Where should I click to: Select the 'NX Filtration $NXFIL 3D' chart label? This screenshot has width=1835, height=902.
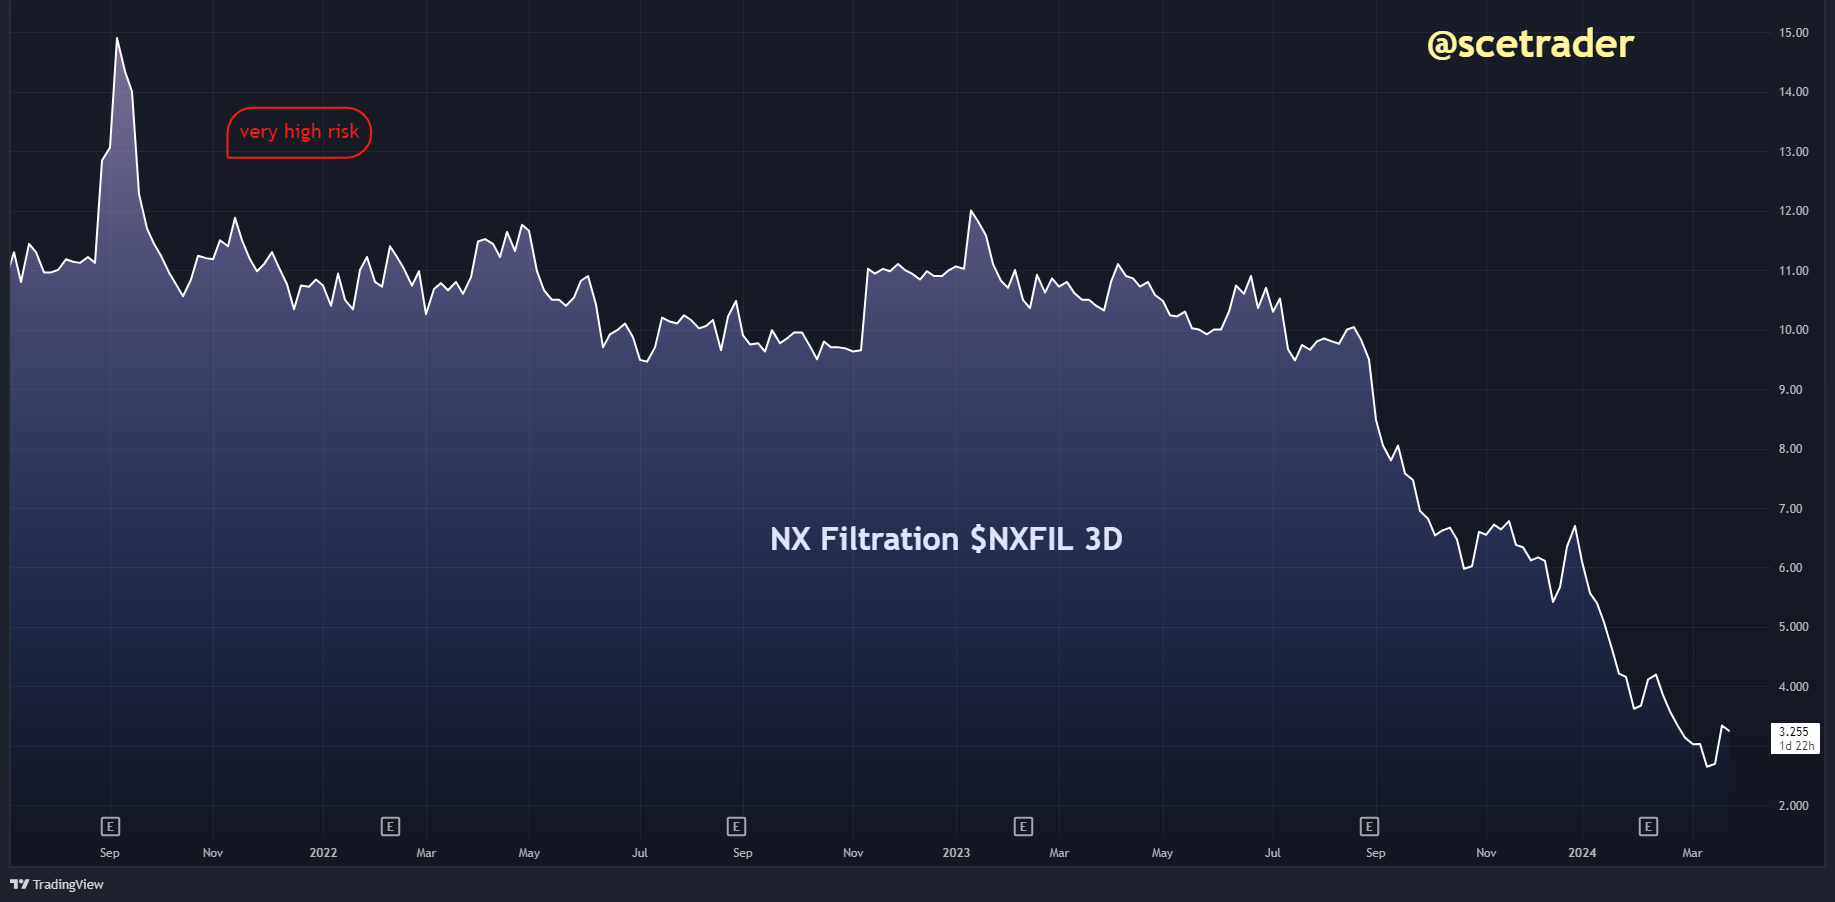click(946, 539)
